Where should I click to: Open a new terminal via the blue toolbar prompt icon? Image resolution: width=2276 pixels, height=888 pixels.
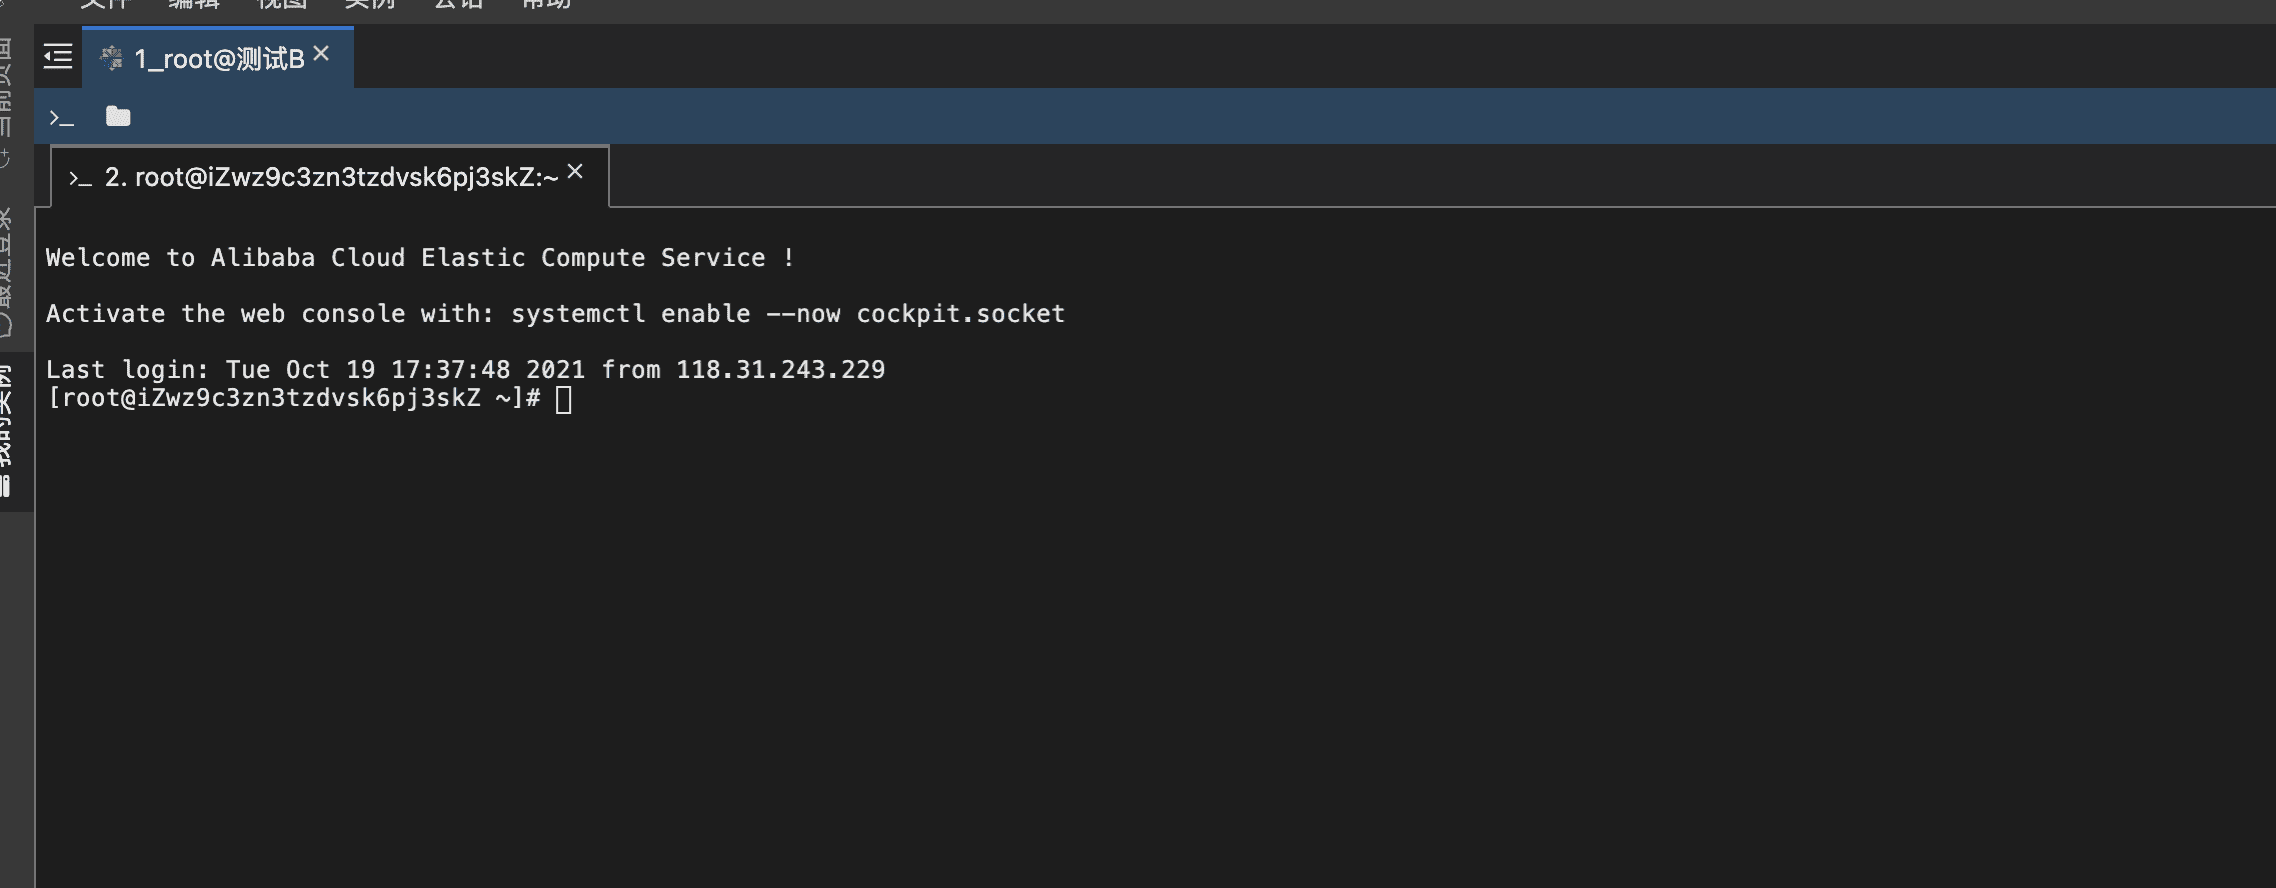(x=62, y=118)
